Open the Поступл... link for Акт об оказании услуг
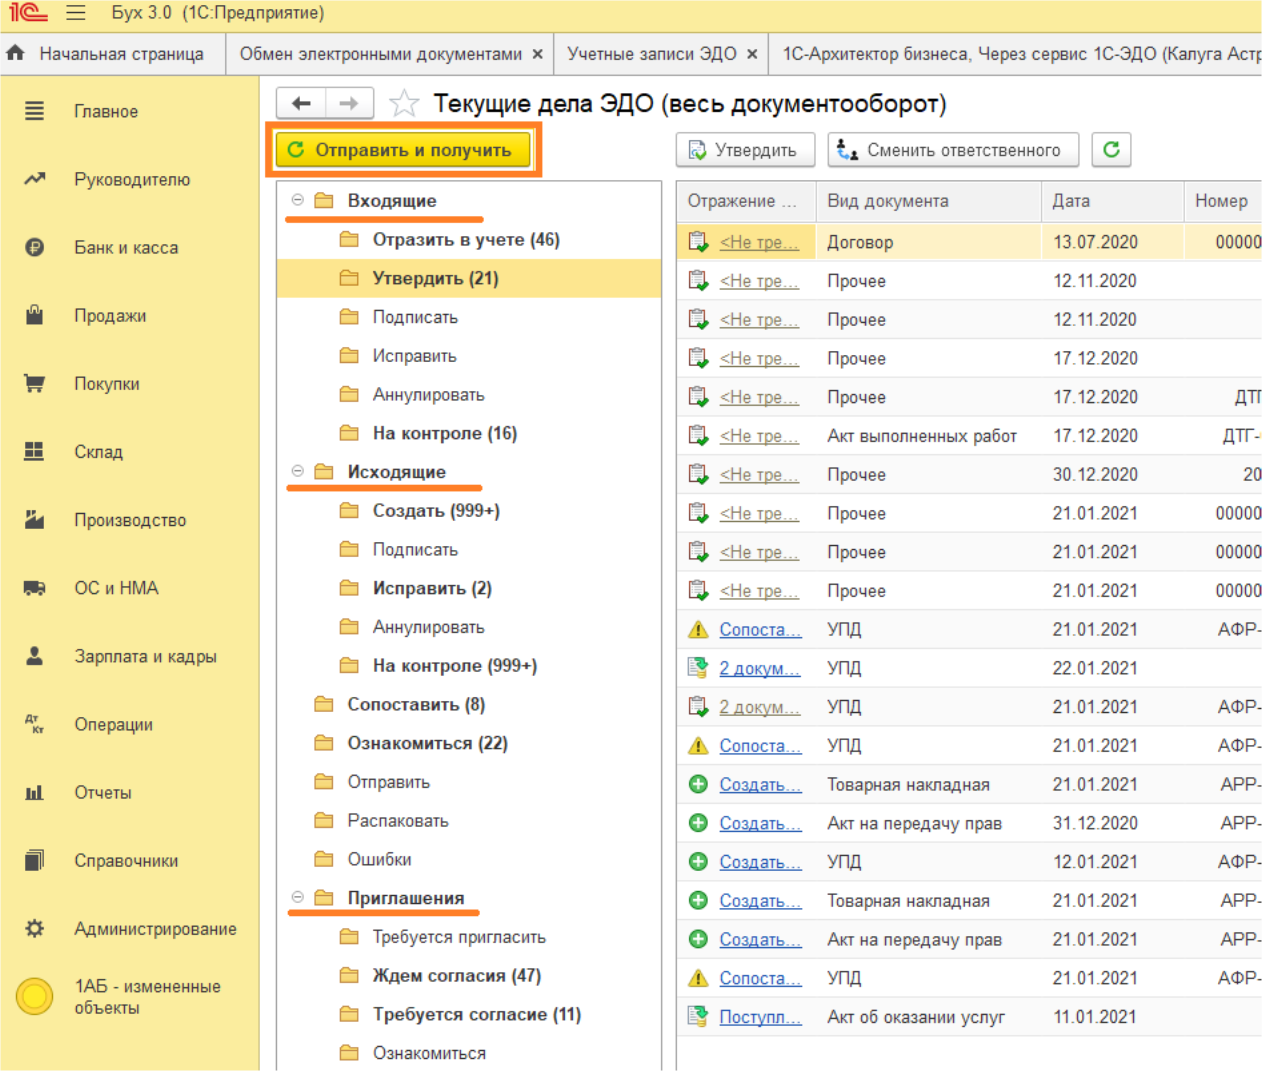1262x1071 pixels. click(x=760, y=1017)
